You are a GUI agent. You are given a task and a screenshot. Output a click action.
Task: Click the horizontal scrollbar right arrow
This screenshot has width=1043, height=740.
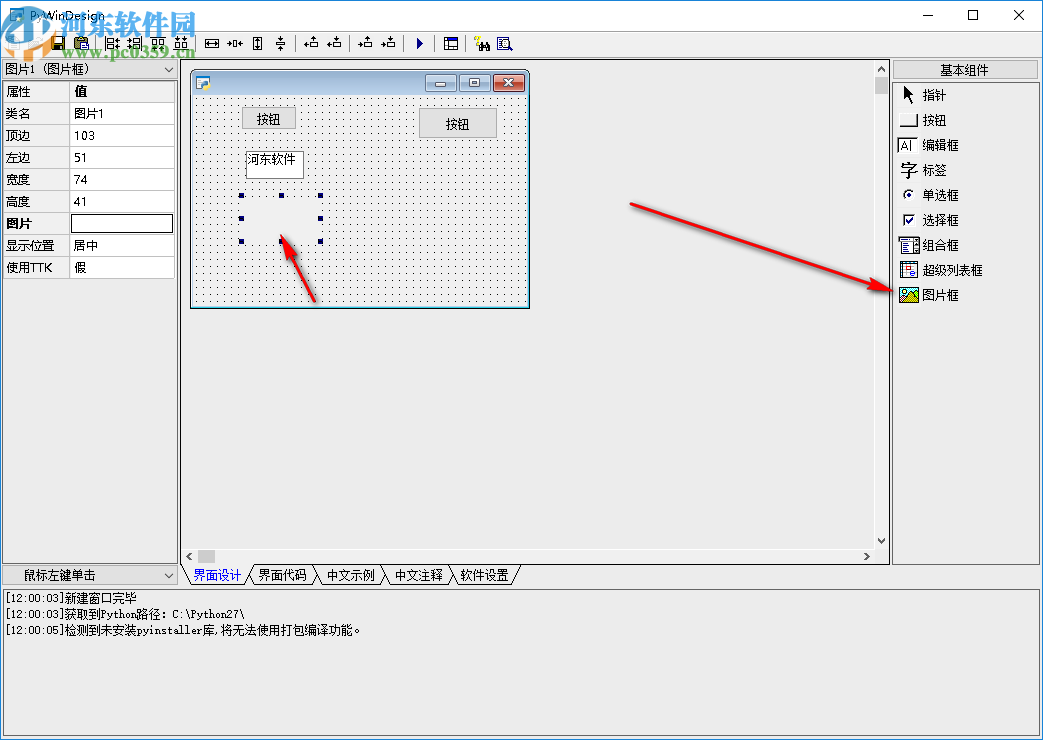tap(867, 556)
